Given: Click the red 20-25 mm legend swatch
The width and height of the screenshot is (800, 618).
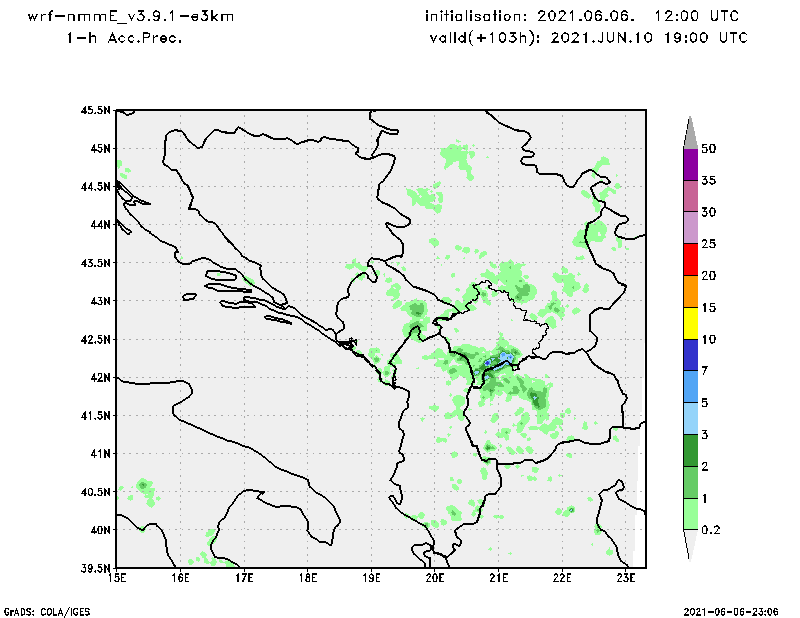Looking at the screenshot, I should pos(690,260).
